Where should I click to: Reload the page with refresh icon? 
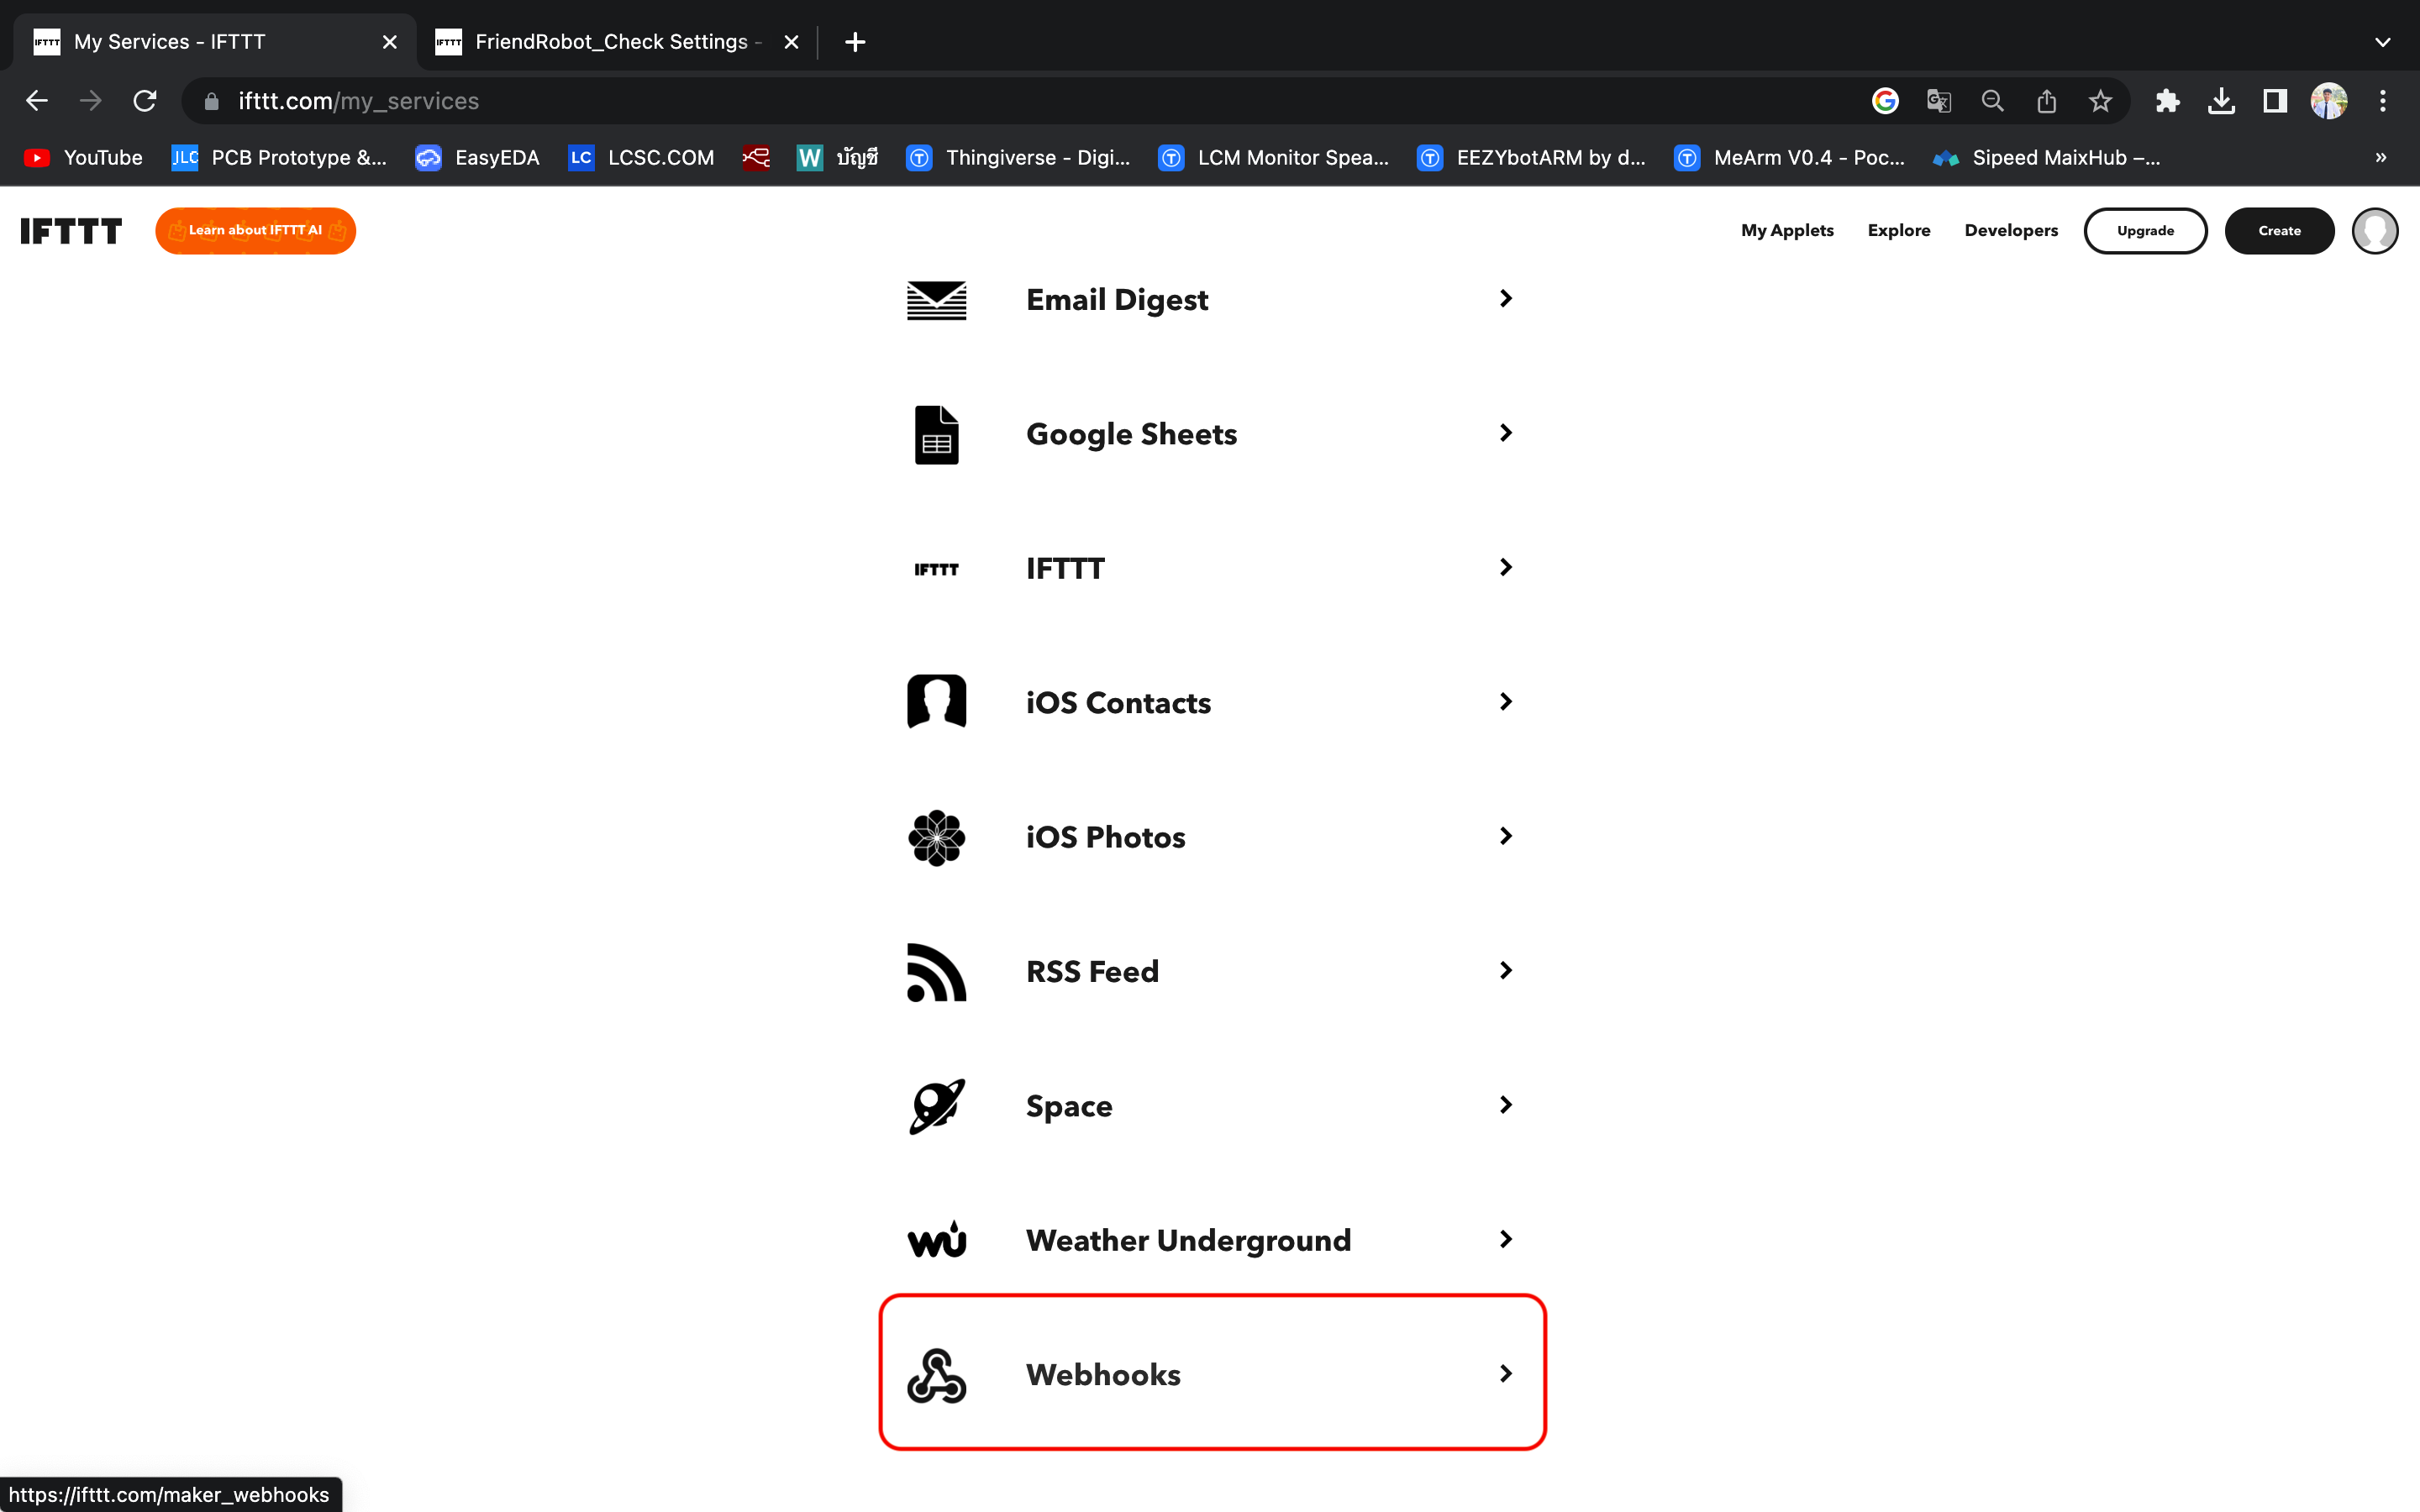(145, 101)
